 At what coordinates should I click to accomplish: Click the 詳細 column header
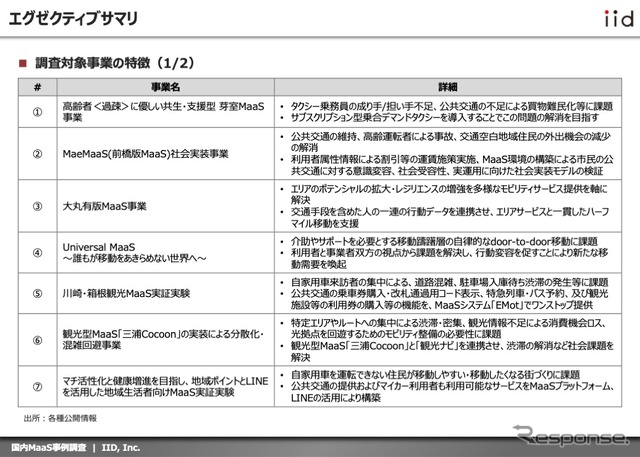(x=448, y=87)
